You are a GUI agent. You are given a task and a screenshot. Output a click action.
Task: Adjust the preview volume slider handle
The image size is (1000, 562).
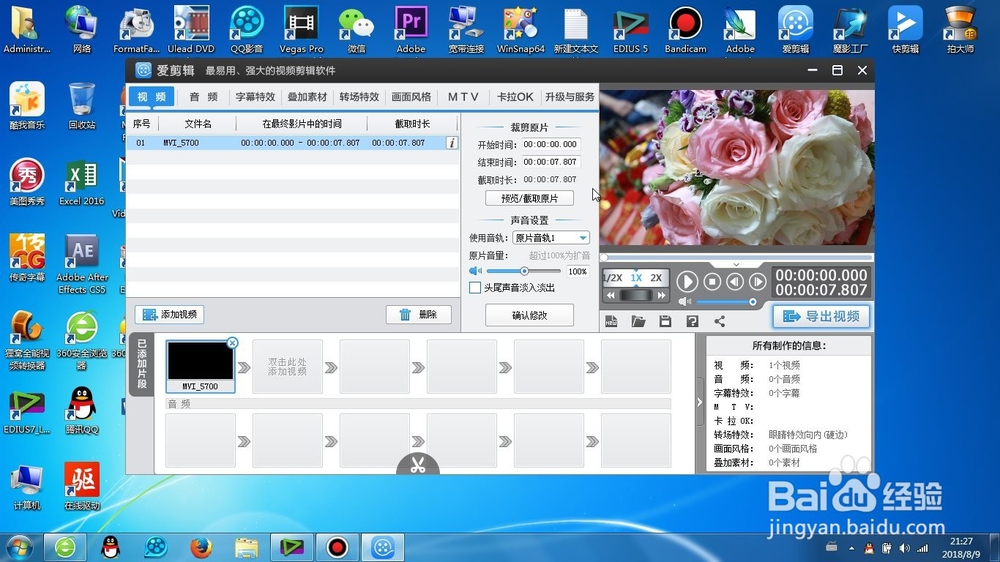pos(753,302)
